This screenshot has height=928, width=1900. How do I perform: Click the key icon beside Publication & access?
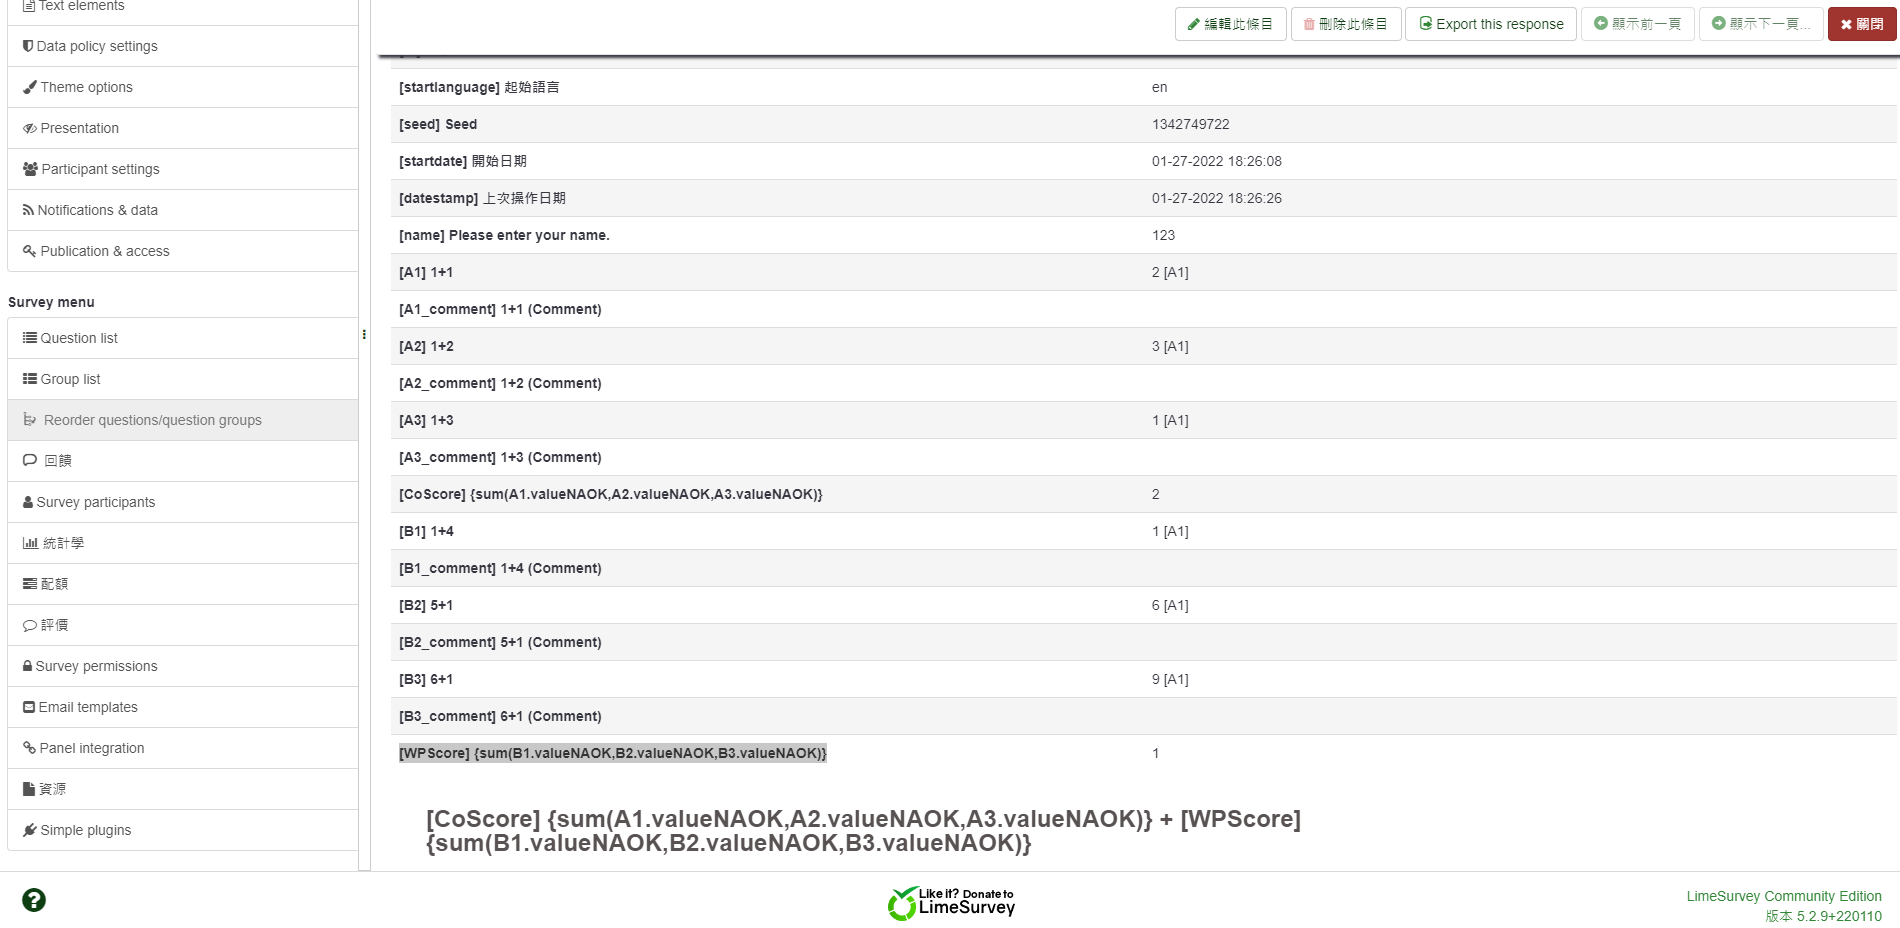click(30, 251)
